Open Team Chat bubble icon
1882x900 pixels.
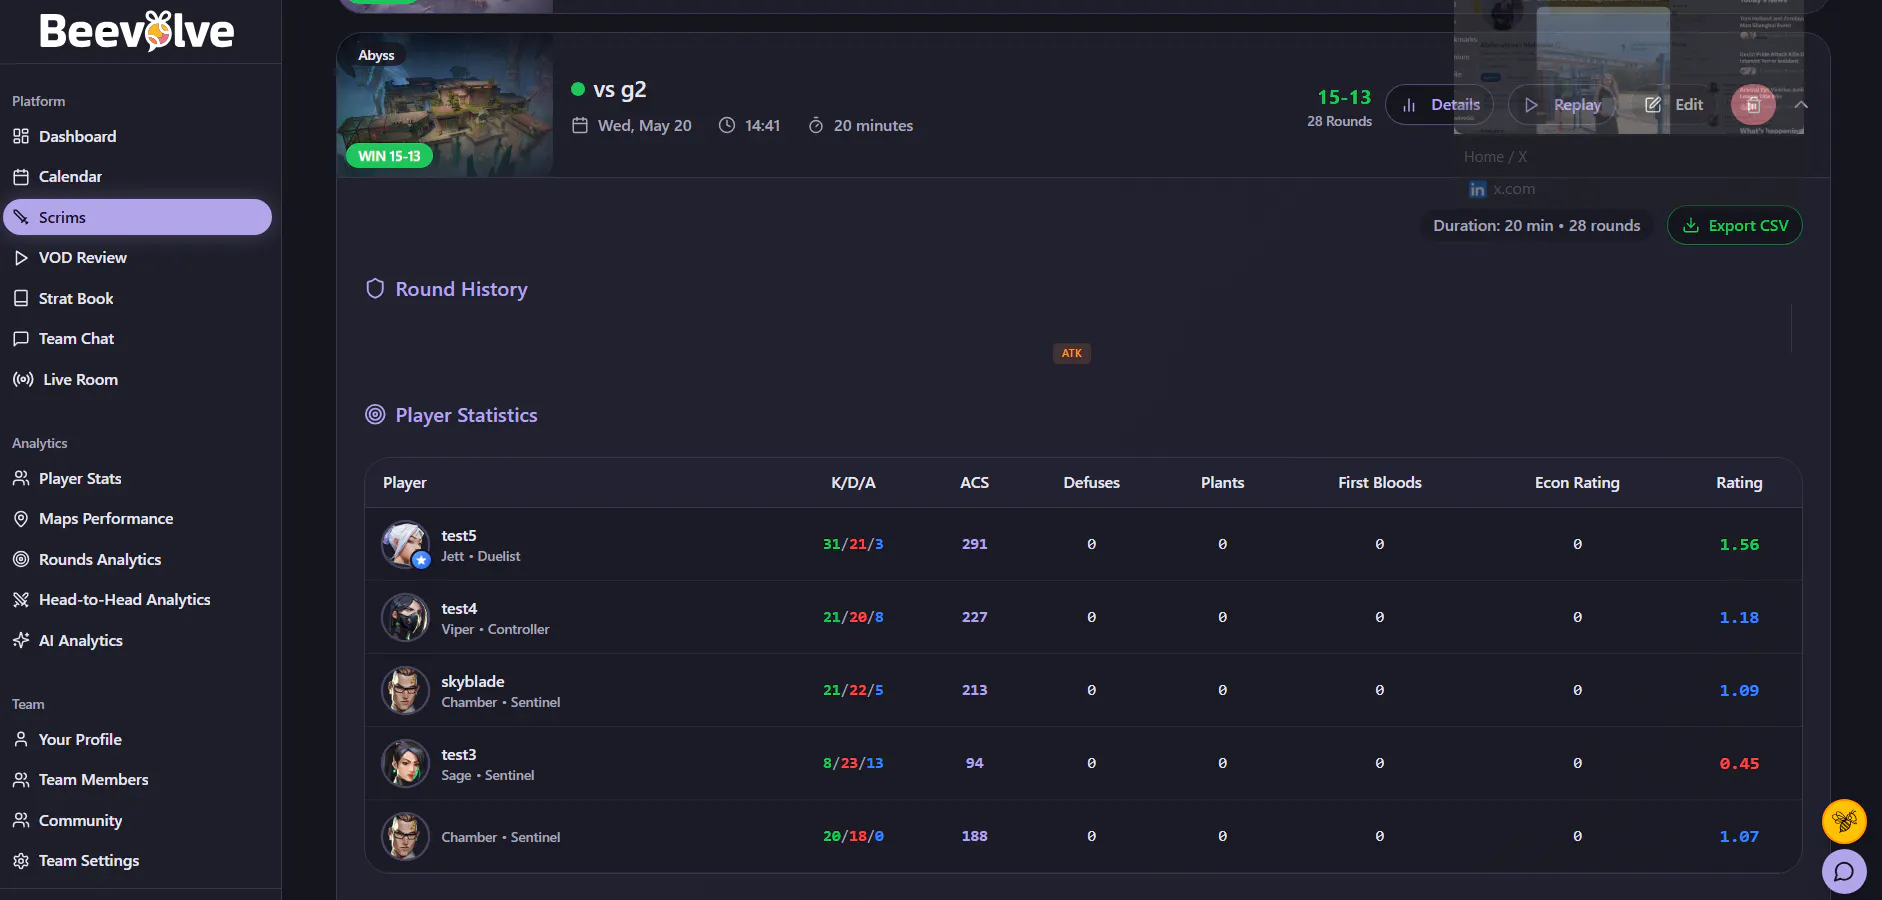(x=21, y=339)
